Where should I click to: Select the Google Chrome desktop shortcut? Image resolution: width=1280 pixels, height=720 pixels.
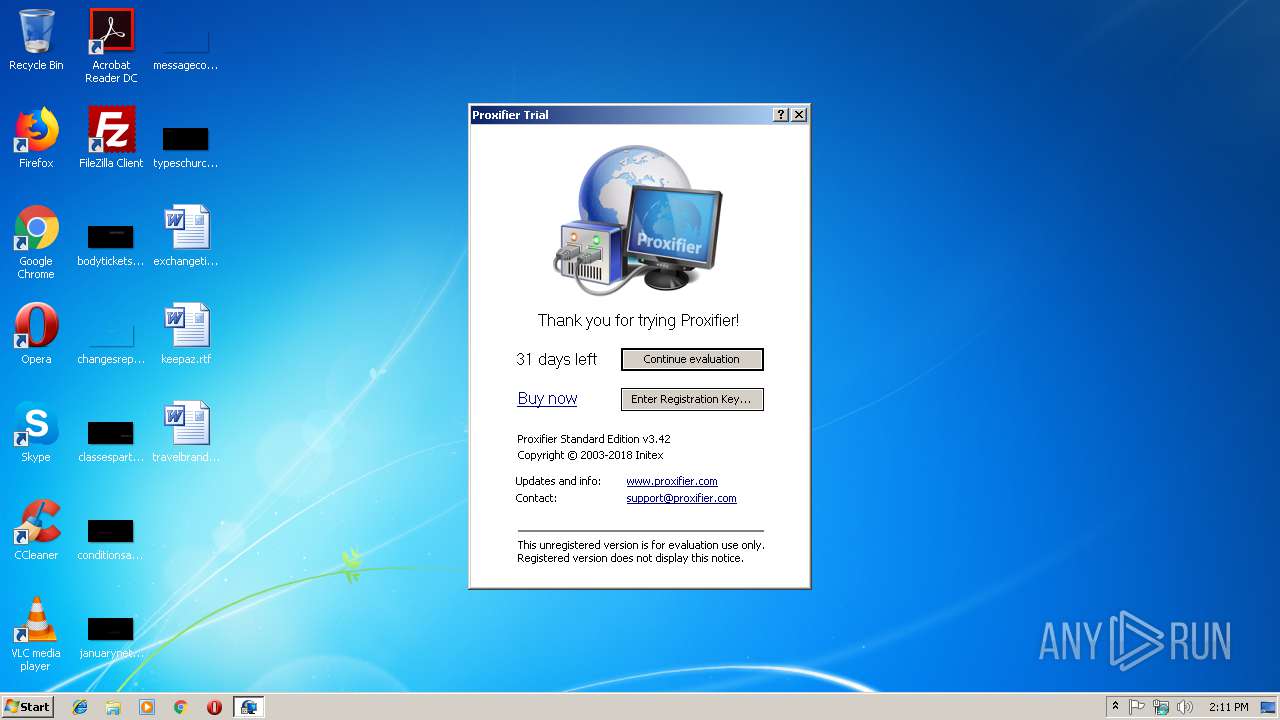pyautogui.click(x=36, y=242)
